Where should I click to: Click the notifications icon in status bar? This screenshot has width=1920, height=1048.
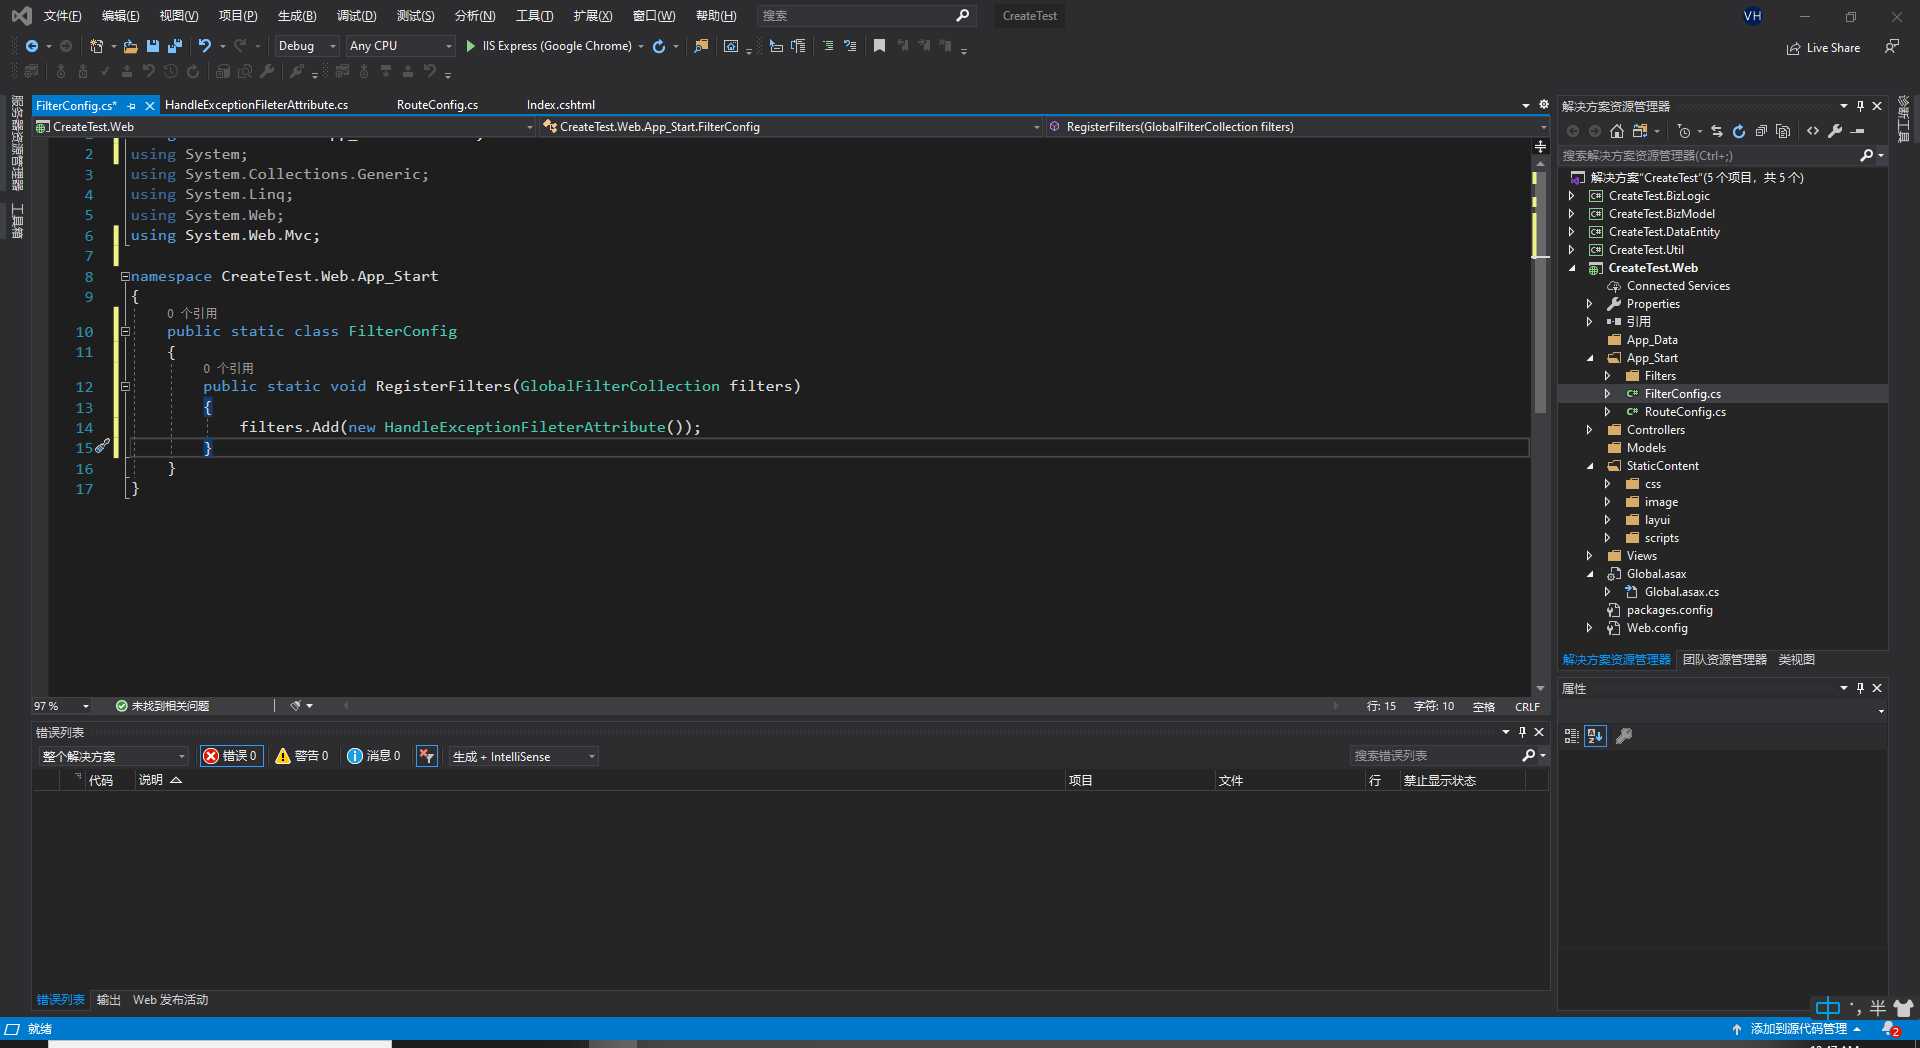tap(1890, 1029)
